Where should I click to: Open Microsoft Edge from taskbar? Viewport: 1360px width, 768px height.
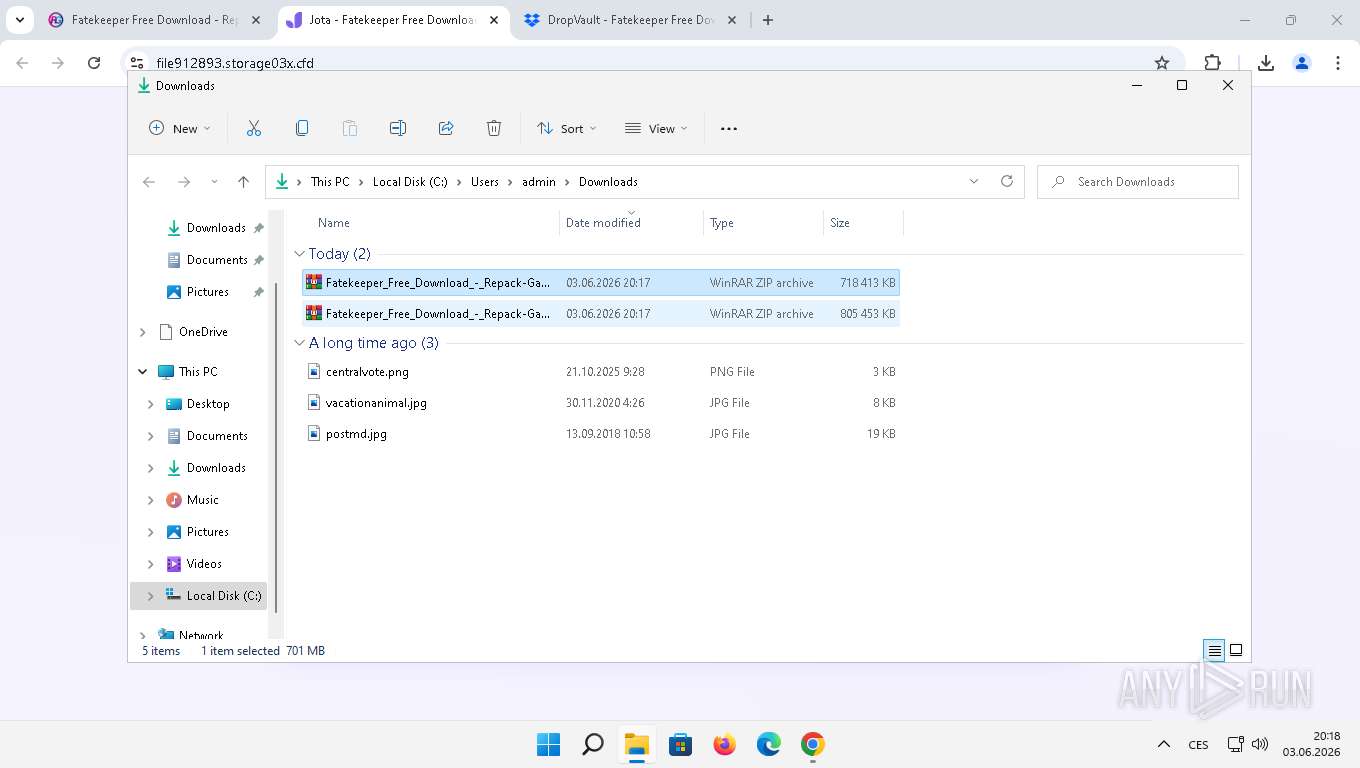[769, 745]
